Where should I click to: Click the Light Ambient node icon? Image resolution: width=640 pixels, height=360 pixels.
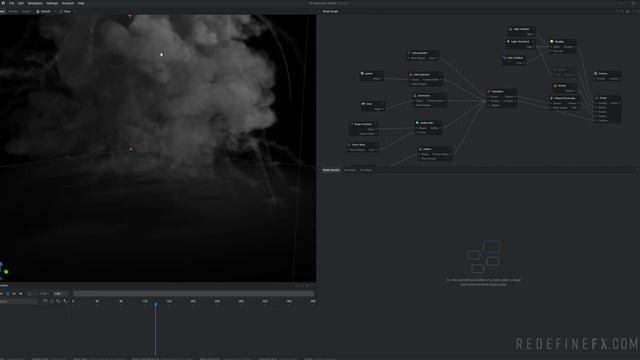510,29
